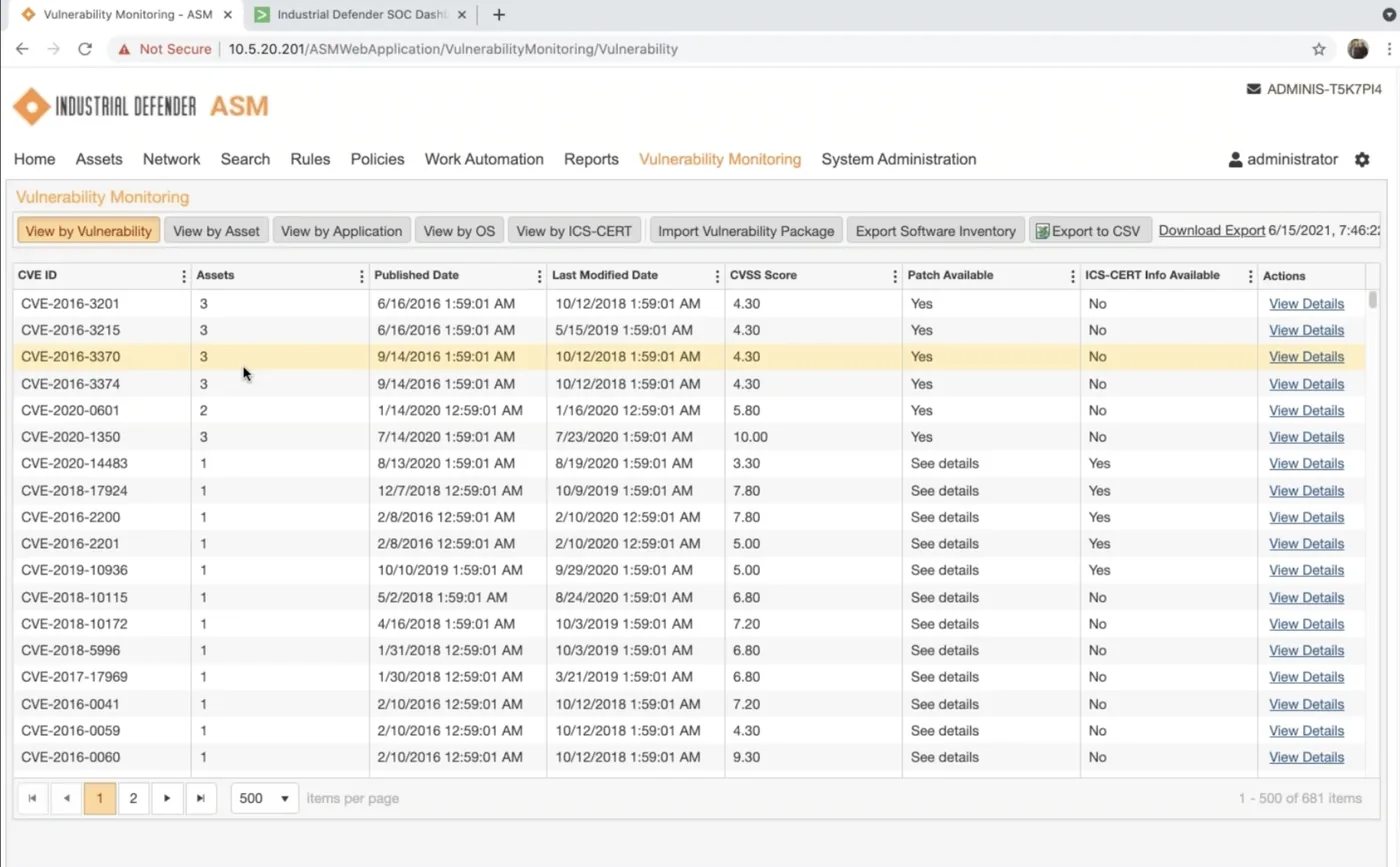1400x867 pixels.
Task: Open the CVSS Score column menu
Action: pyautogui.click(x=894, y=276)
